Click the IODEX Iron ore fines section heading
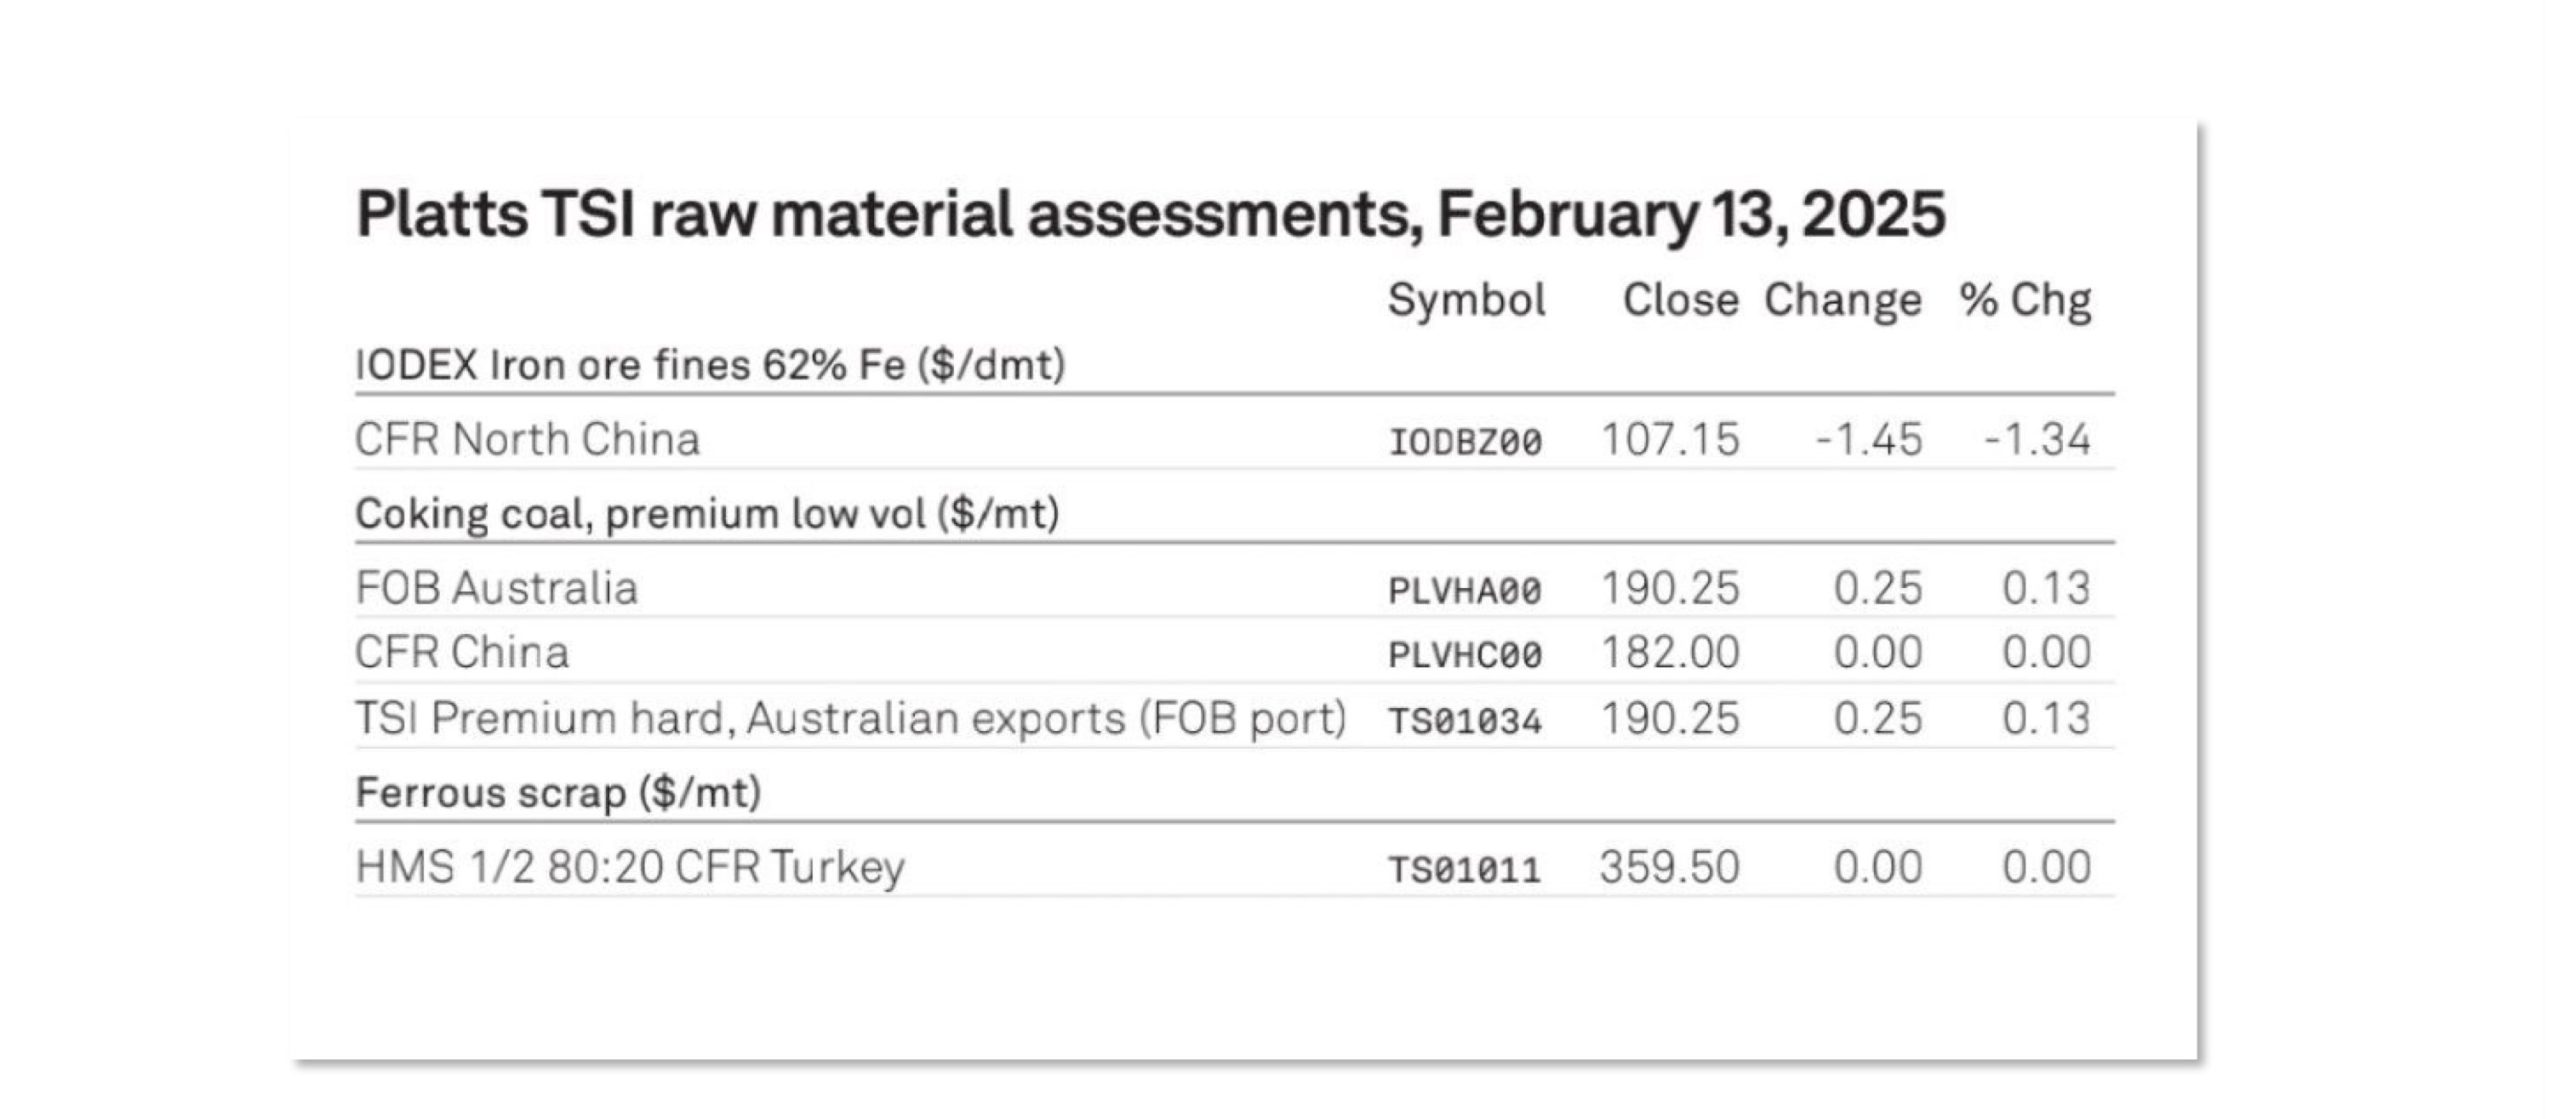 (x=710, y=366)
